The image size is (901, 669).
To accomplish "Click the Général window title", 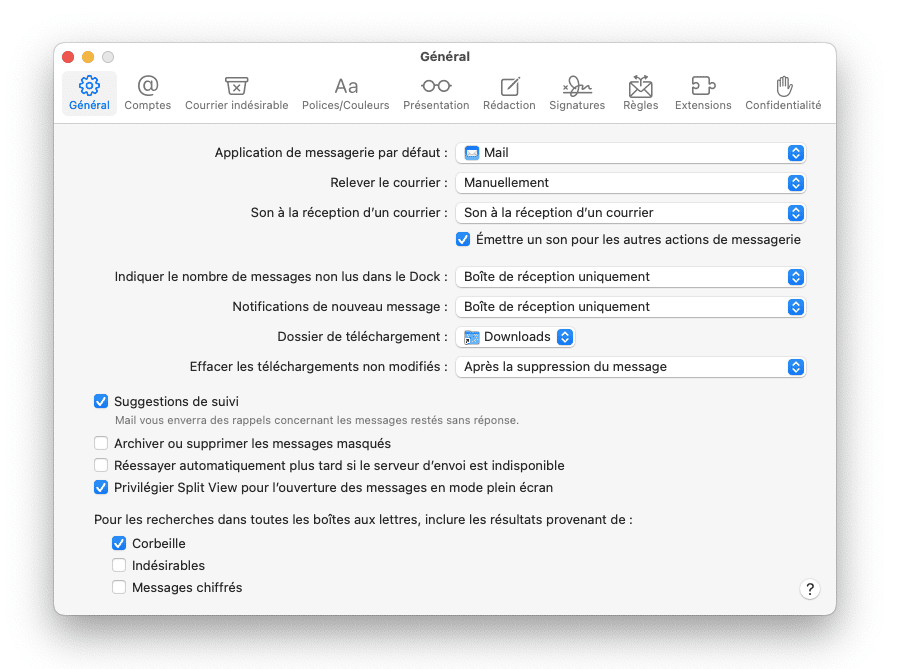I will point(445,56).
